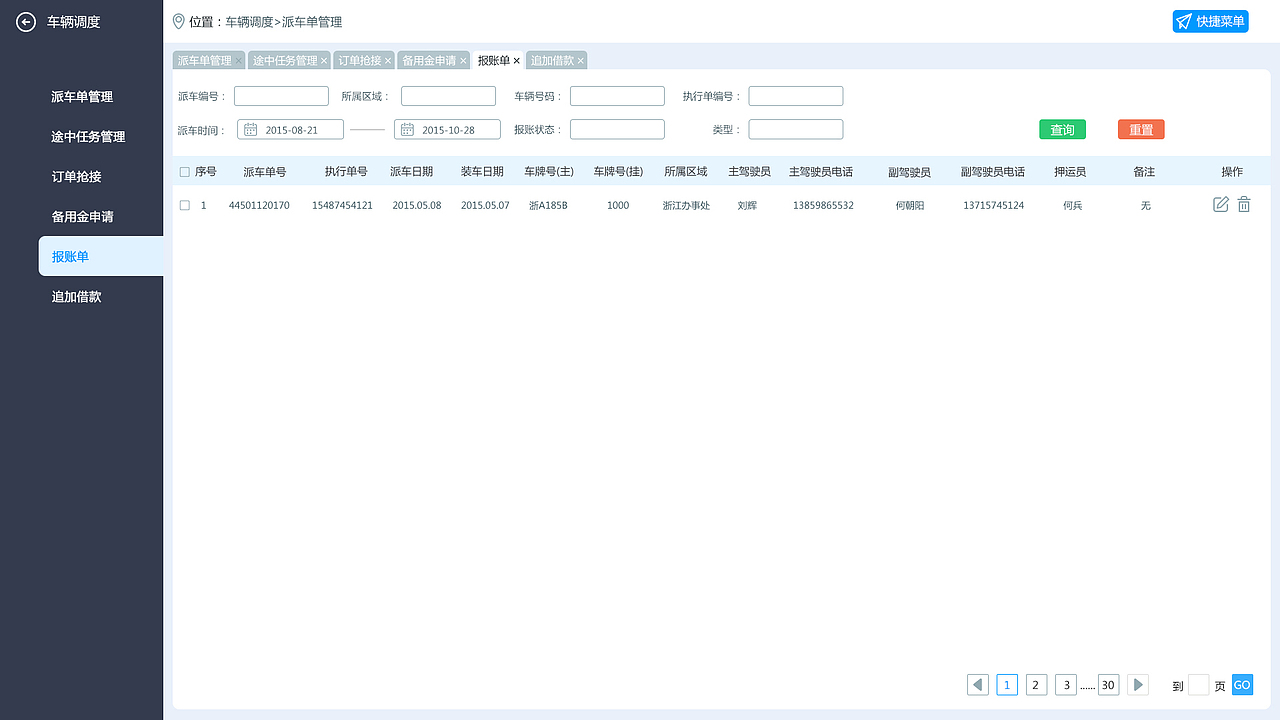The image size is (1280, 720).
Task: Go to page 3
Action: coord(1066,685)
